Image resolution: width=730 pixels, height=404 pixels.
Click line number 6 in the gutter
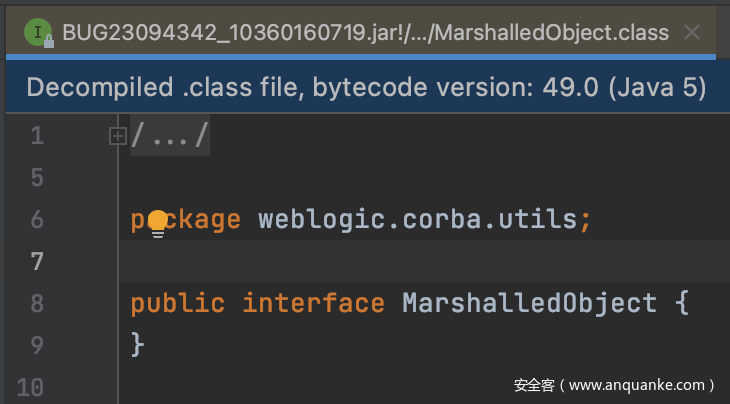[x=37, y=220]
